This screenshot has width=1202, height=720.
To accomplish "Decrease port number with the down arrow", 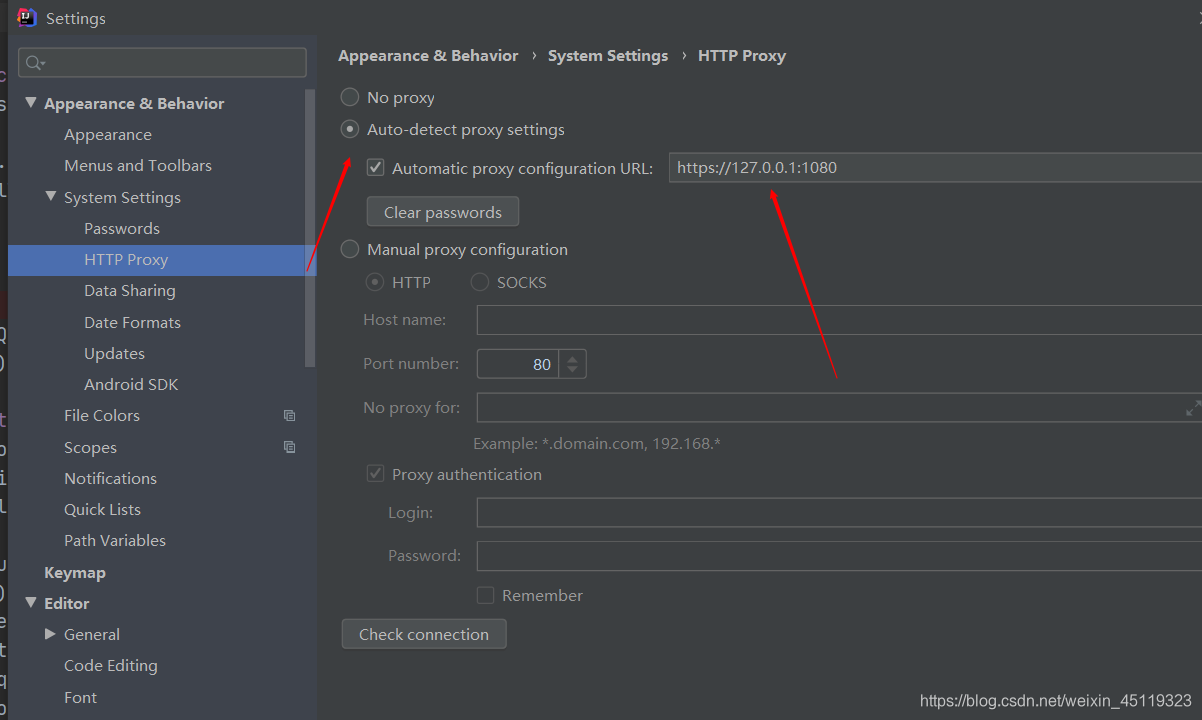I will 572,371.
